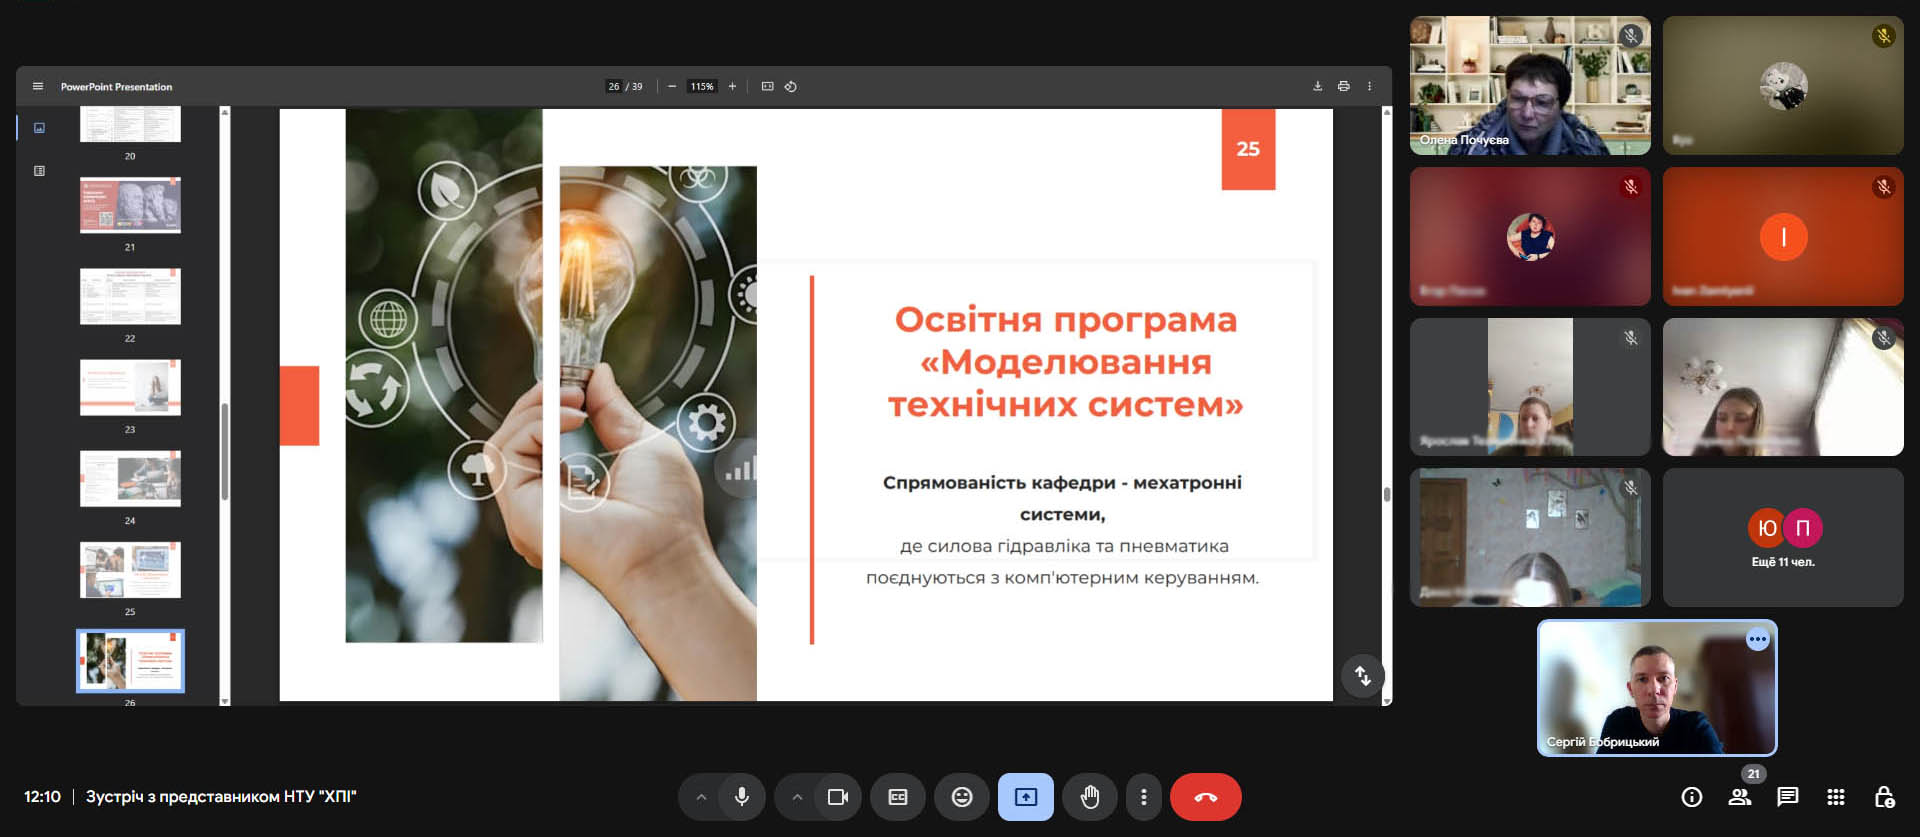Viewport: 1920px width, 837px height.
Task: Expand audio settings arrow beside microphone
Action: click(x=701, y=797)
